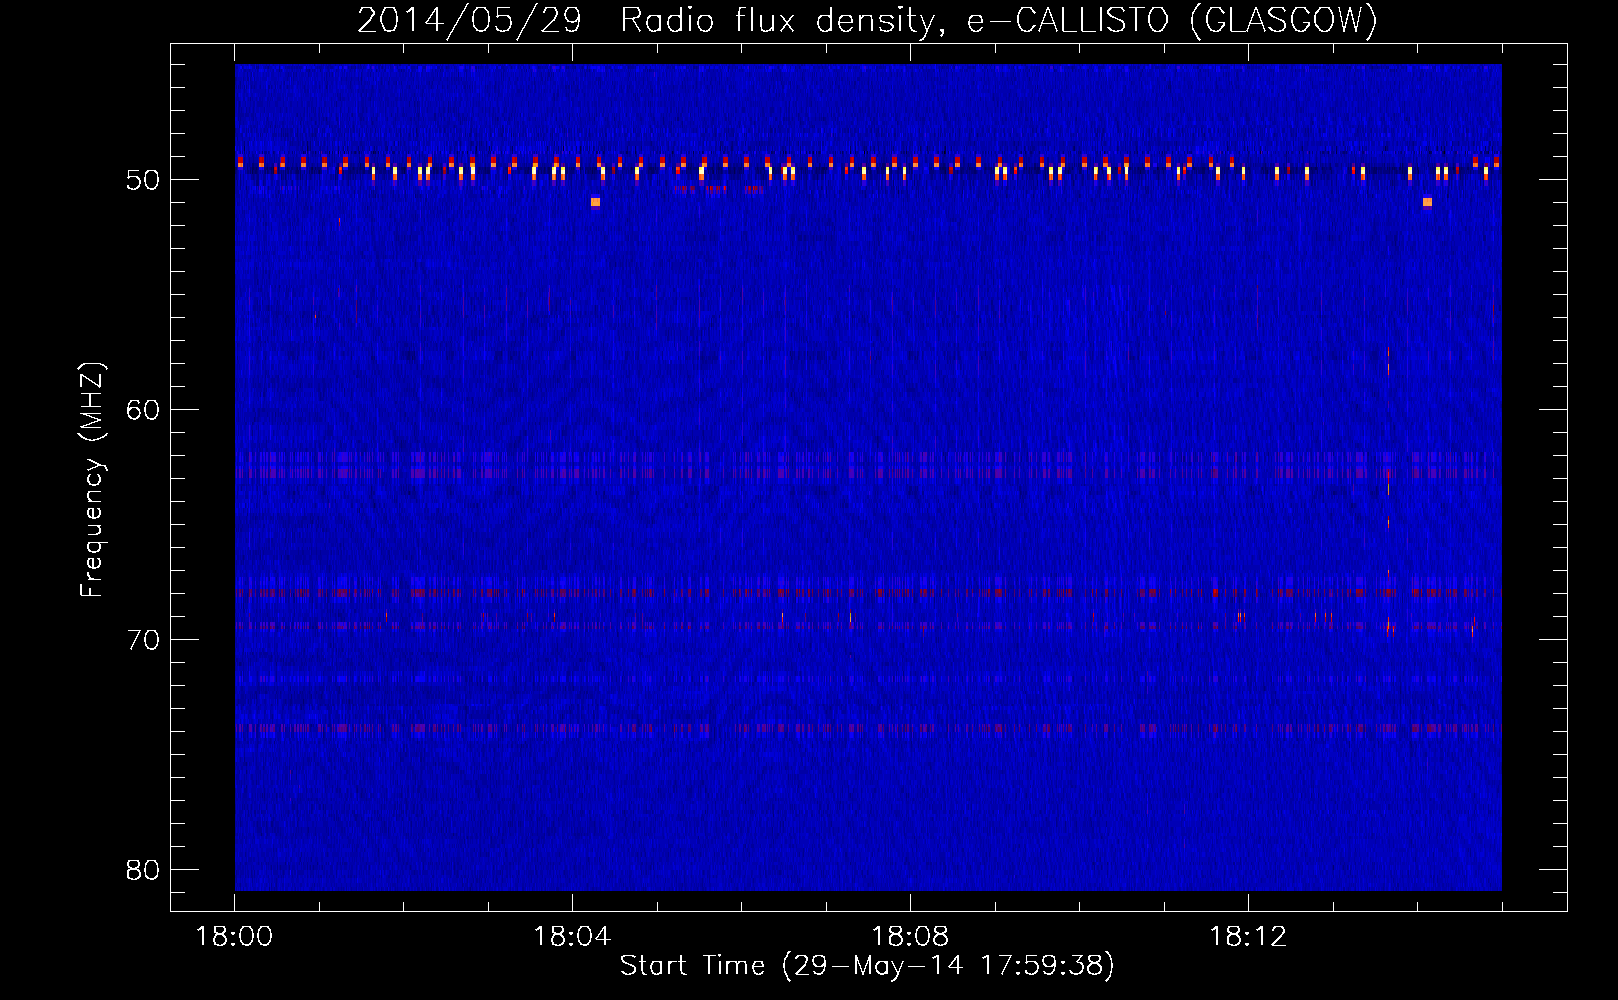
Task: Click the '18:04' time tick label
Action: click(572, 937)
